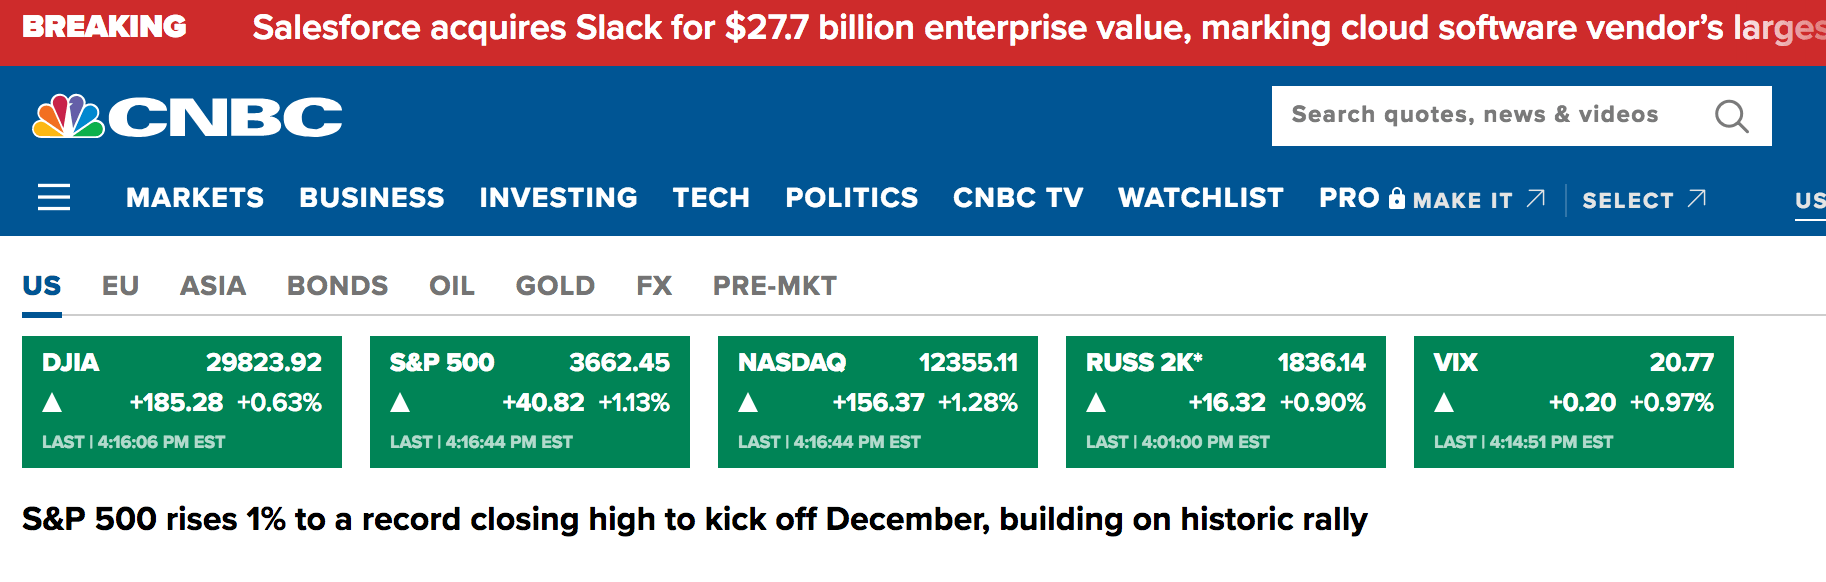Viewport: 1826px width, 582px height.
Task: Open the S&P 500 quote card
Action: 529,401
